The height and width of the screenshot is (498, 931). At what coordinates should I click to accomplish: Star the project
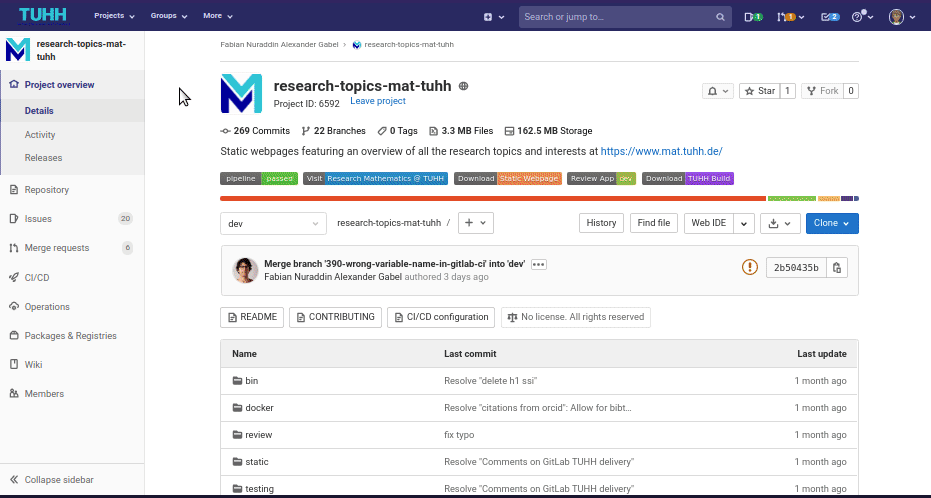[x=759, y=91]
